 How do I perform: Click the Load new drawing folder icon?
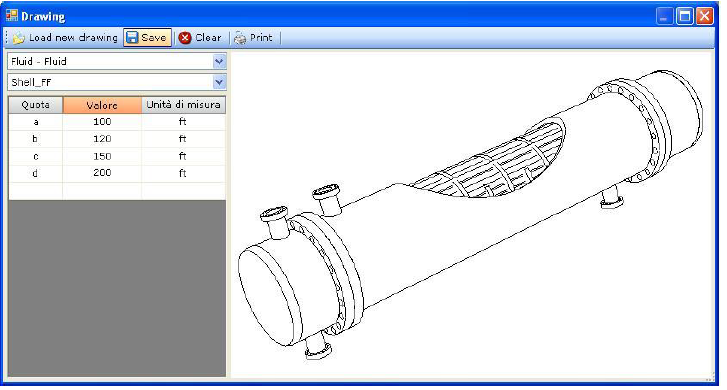[x=19, y=38]
